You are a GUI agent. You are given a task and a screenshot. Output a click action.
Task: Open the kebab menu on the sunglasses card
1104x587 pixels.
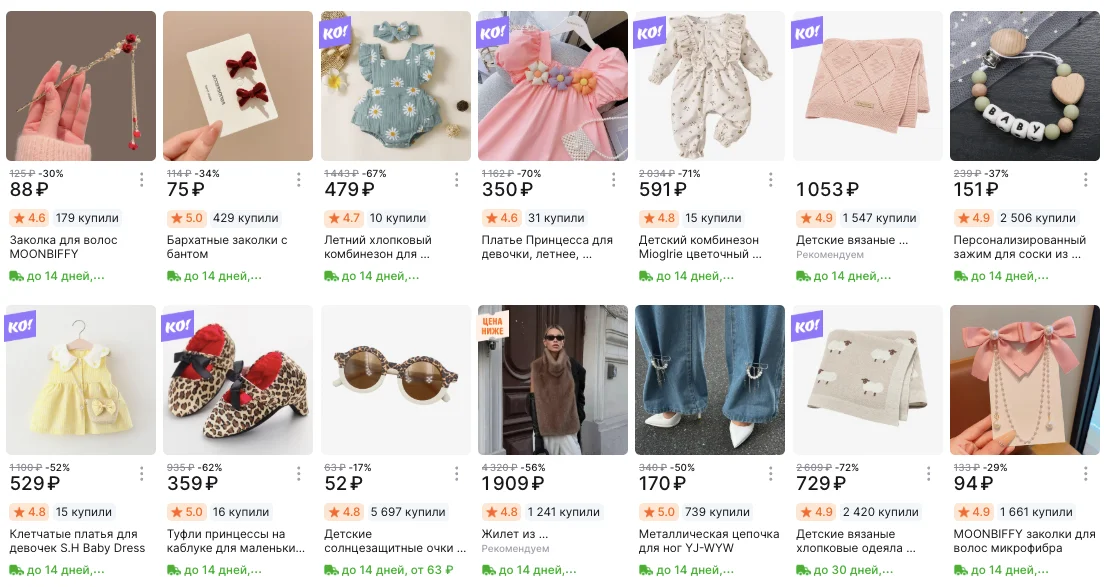[454, 473]
